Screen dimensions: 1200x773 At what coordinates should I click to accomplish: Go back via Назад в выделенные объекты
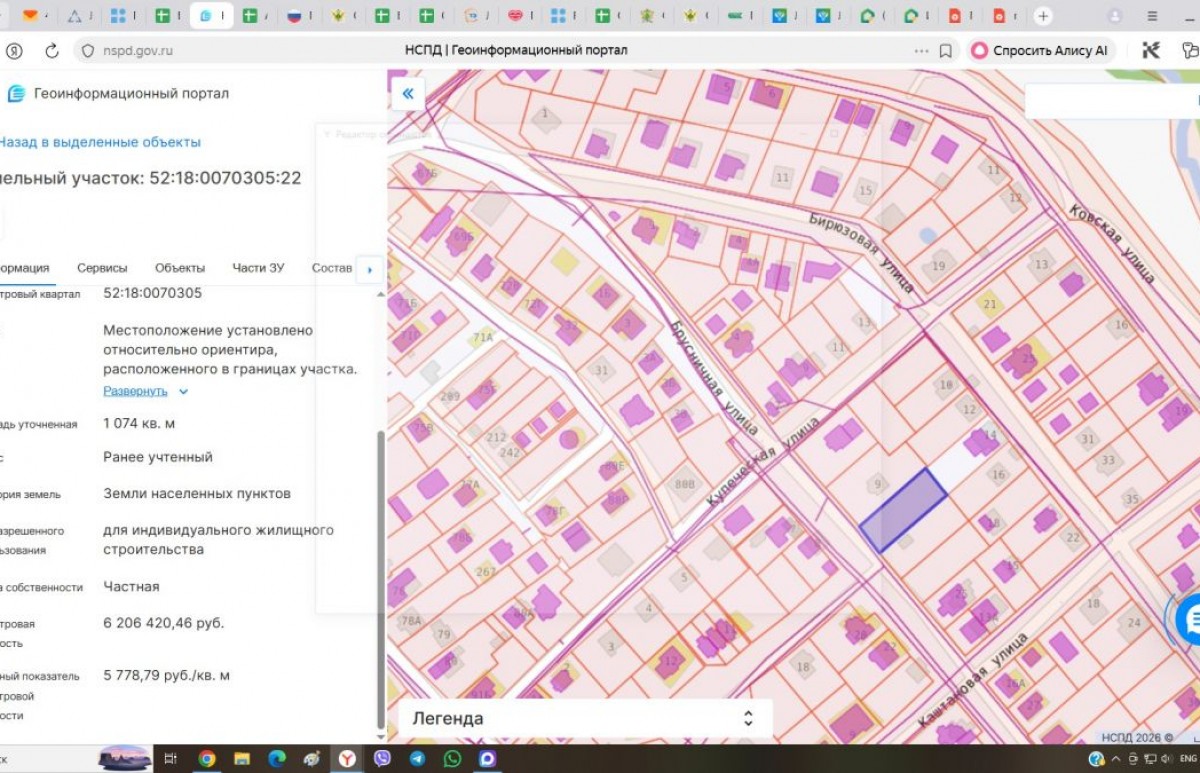pyautogui.click(x=100, y=142)
